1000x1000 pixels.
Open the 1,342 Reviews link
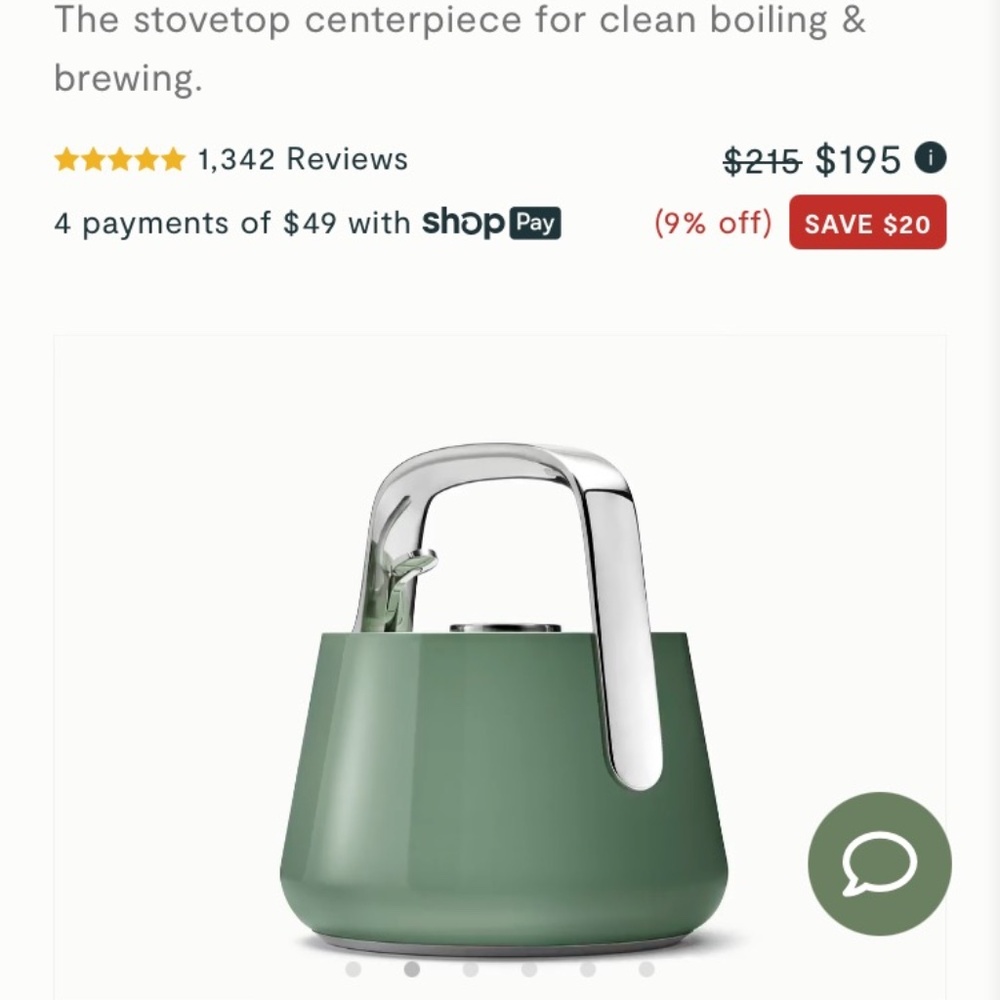[300, 158]
